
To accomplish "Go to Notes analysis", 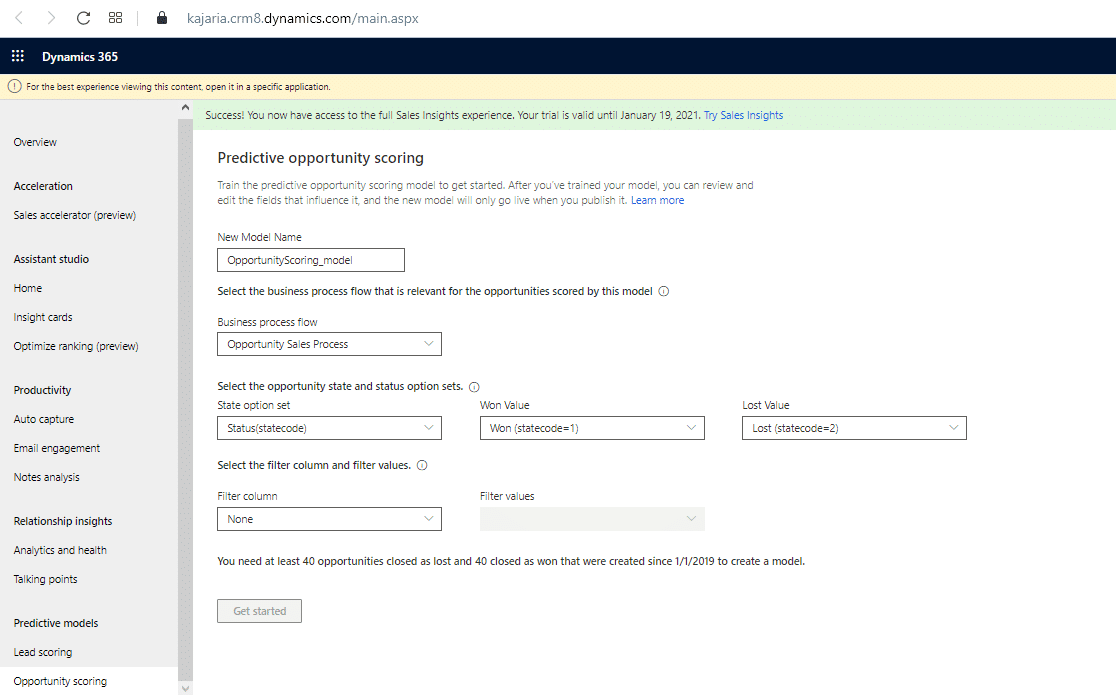I will click(46, 478).
